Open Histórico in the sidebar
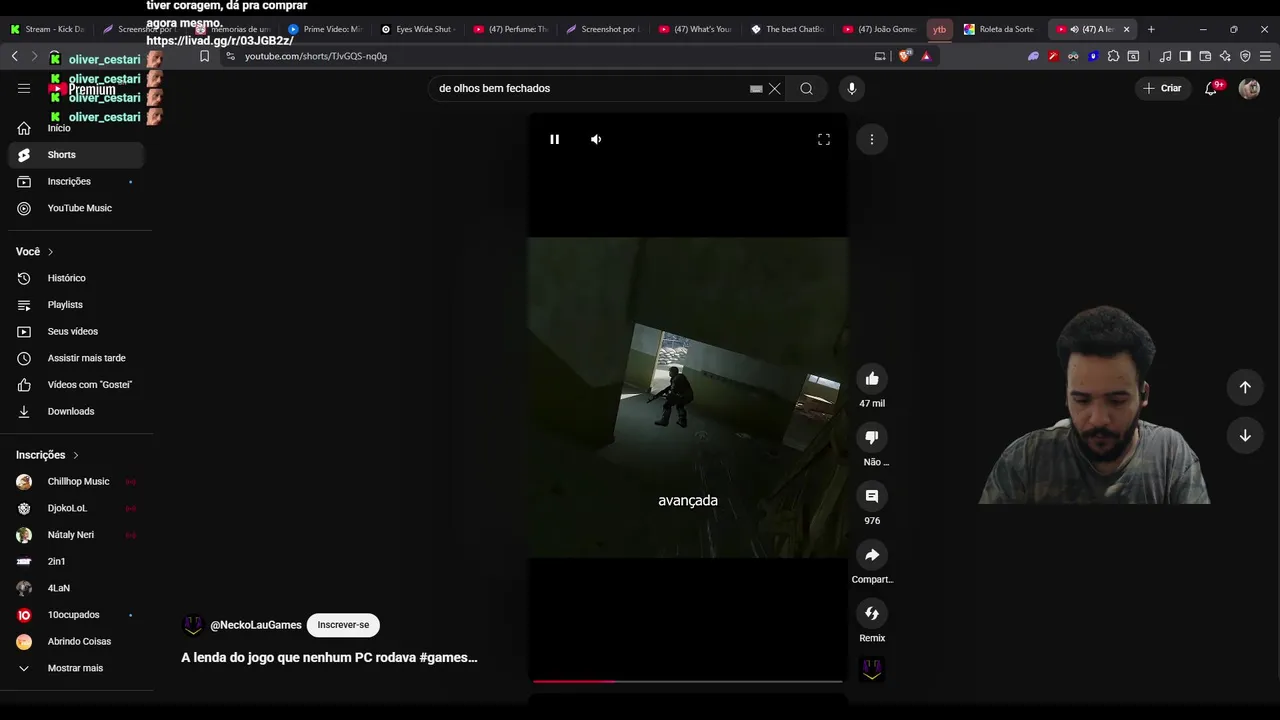The width and height of the screenshot is (1280, 720). 76,278
